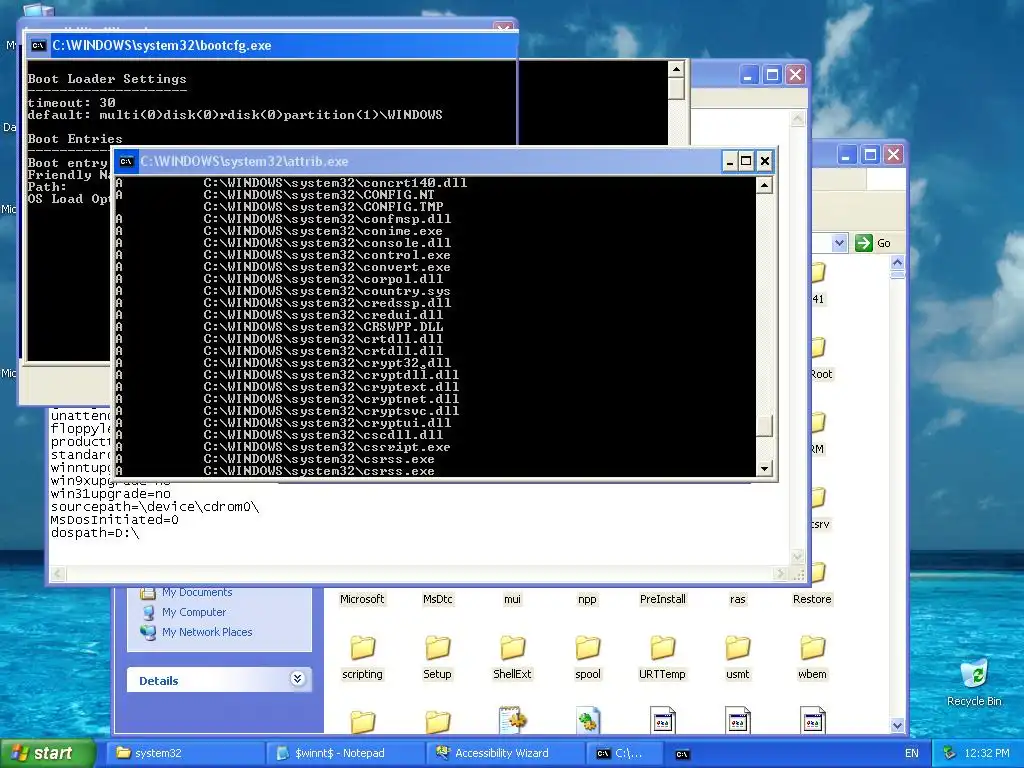Switch to Accessibility Wizard taskbar button

pyautogui.click(x=507, y=753)
